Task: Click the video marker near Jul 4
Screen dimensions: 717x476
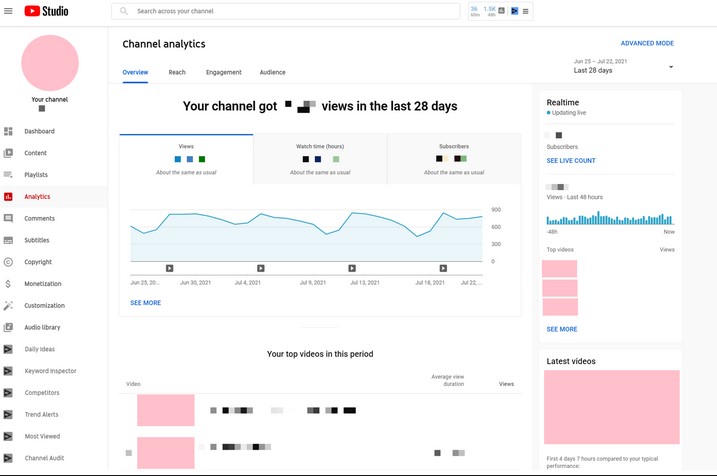Action: (x=261, y=268)
